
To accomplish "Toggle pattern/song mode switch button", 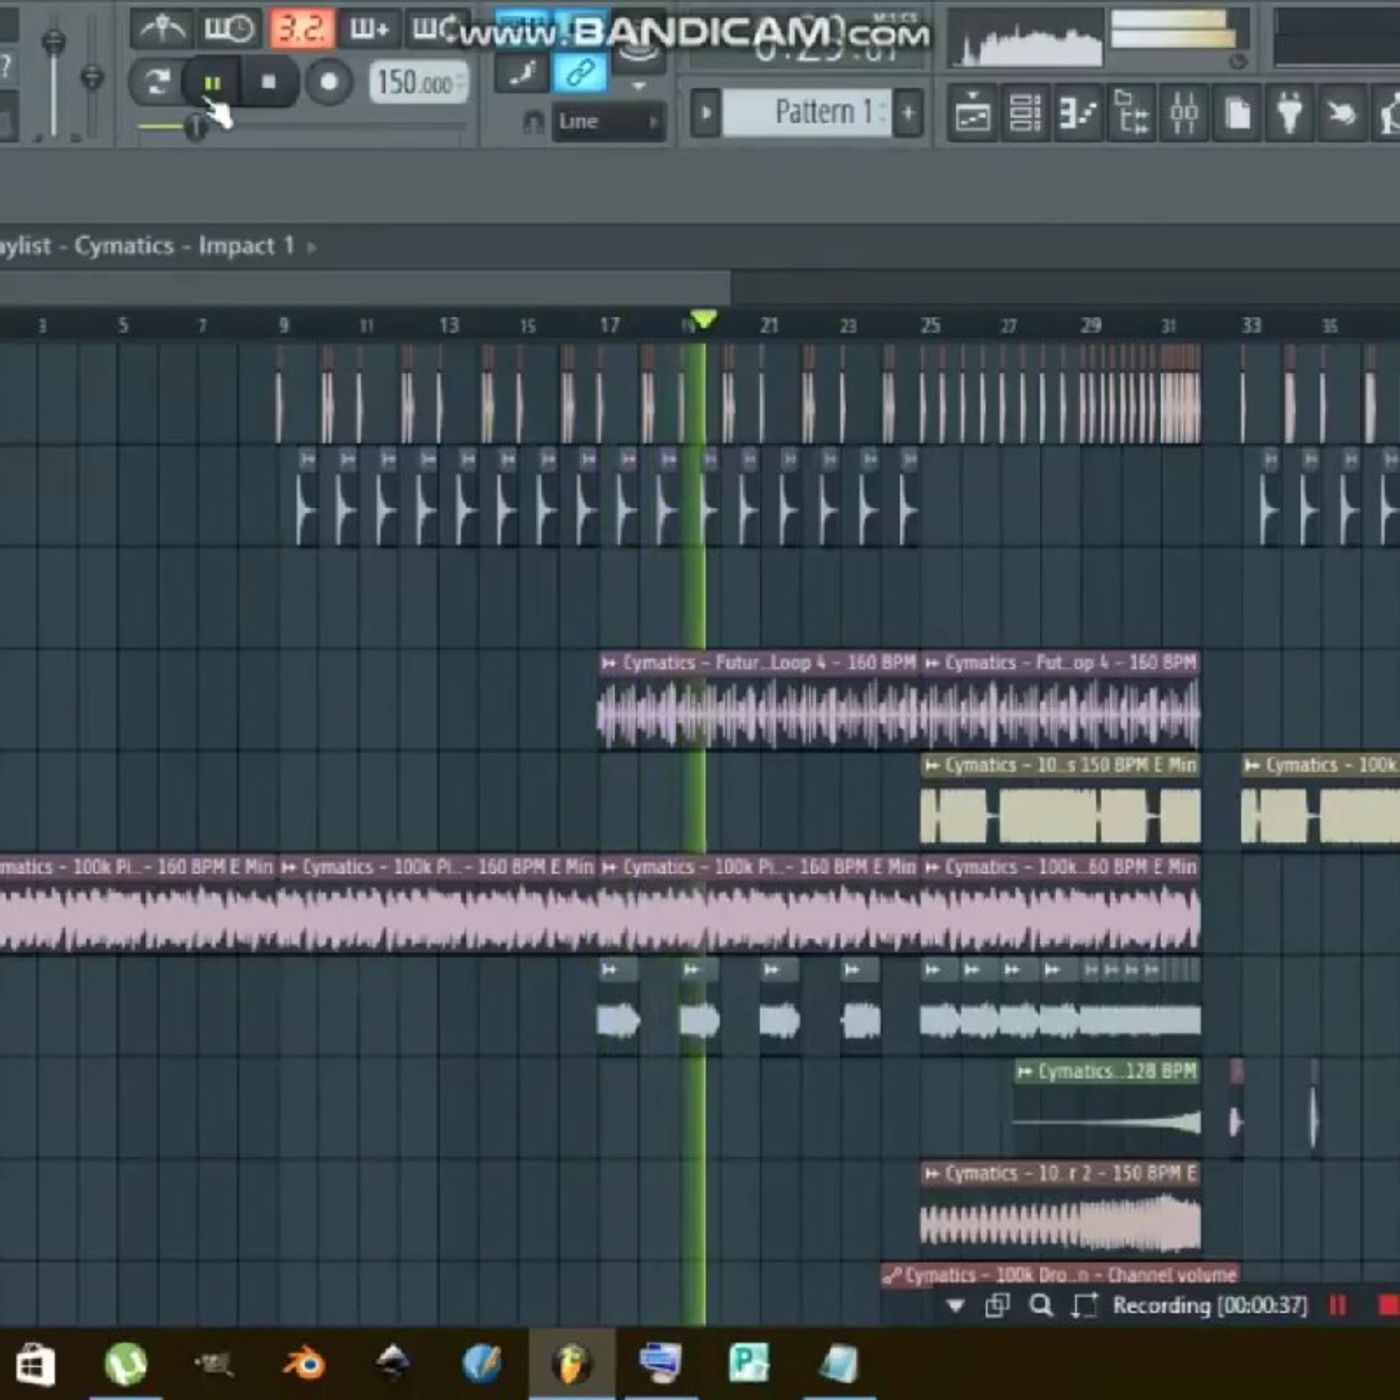I will point(157,82).
